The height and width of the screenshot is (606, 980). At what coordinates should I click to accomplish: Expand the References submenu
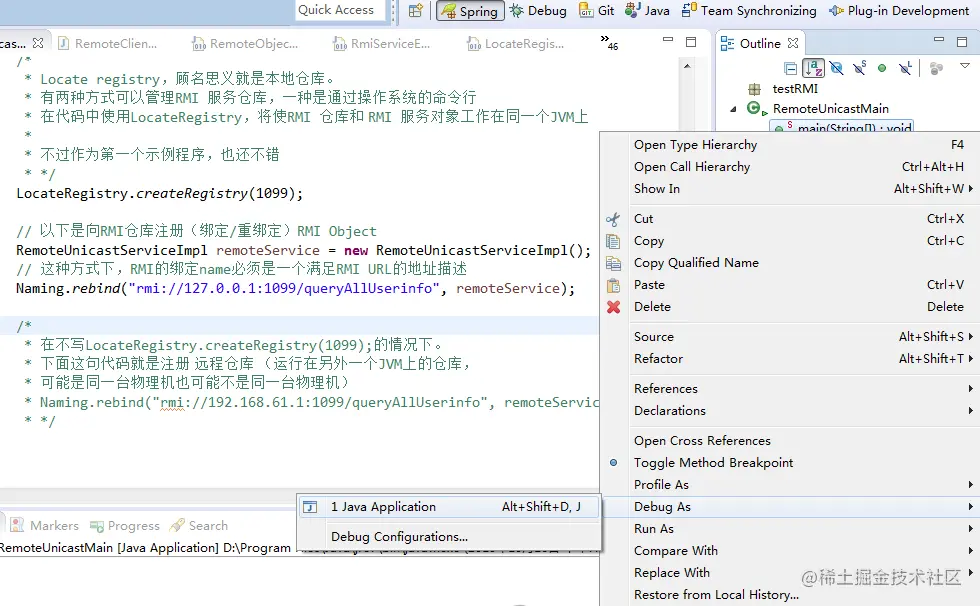(x=789, y=389)
